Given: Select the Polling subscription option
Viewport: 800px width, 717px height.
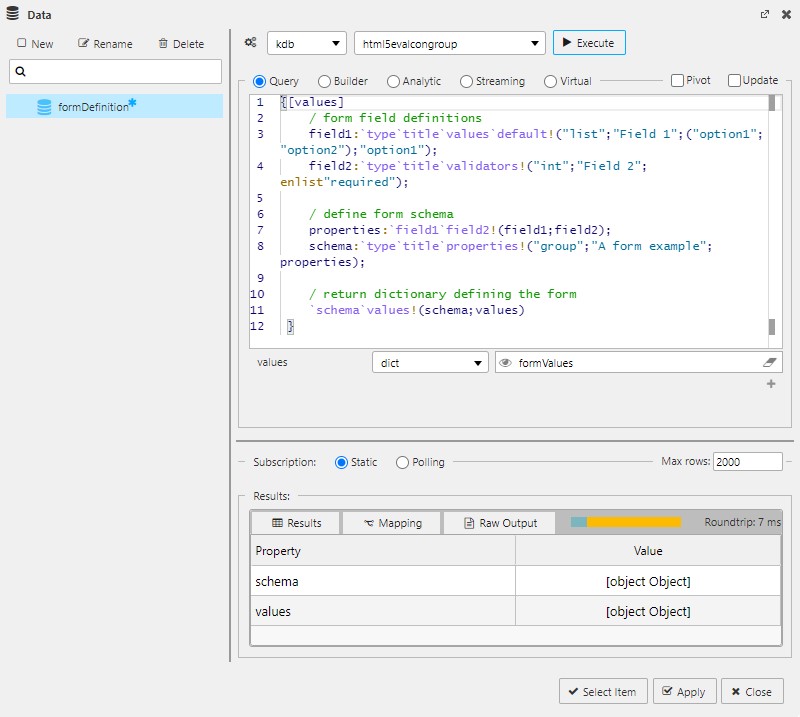Looking at the screenshot, I should [402, 462].
